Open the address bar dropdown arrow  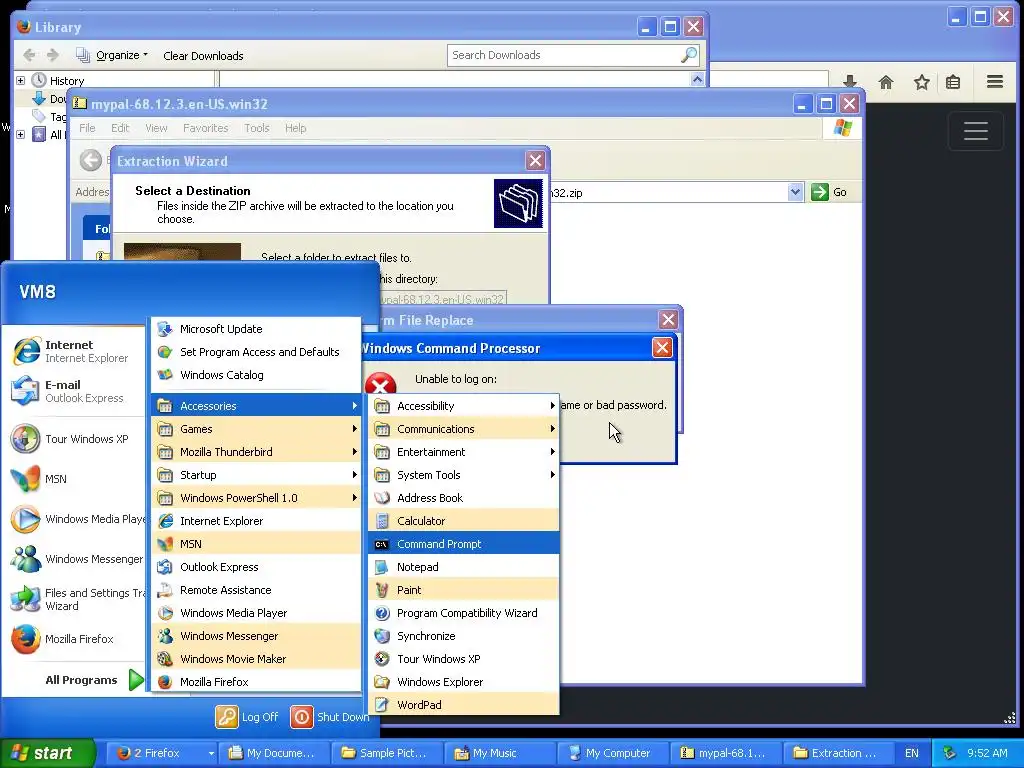tap(795, 192)
